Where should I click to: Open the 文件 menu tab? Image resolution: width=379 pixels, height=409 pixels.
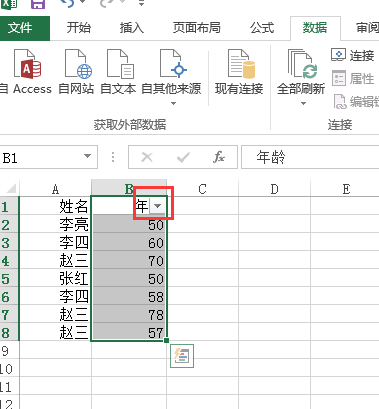[x=21, y=28]
